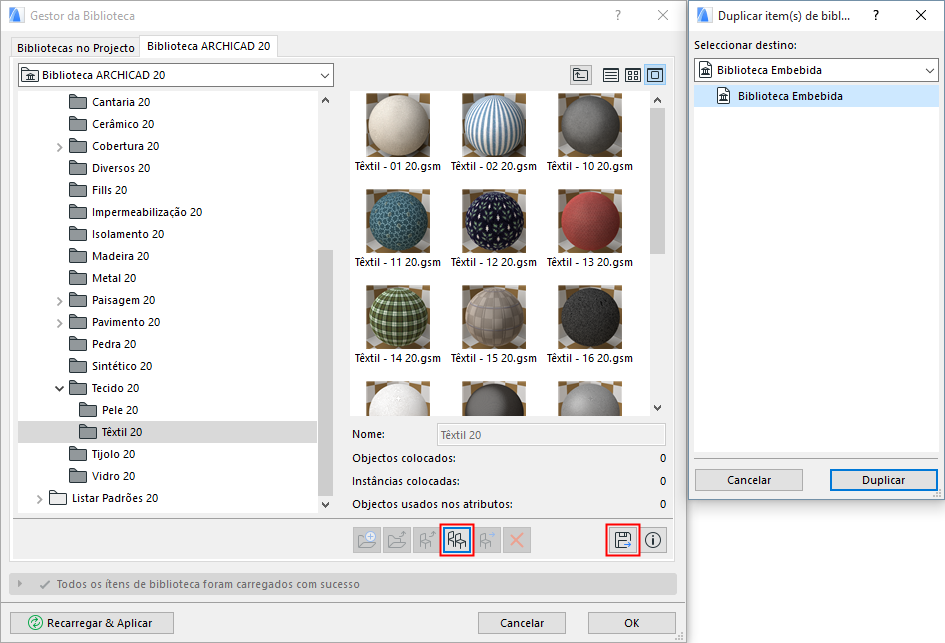The image size is (945, 643).
Task: Click the save library container icon
Action: [x=623, y=540]
